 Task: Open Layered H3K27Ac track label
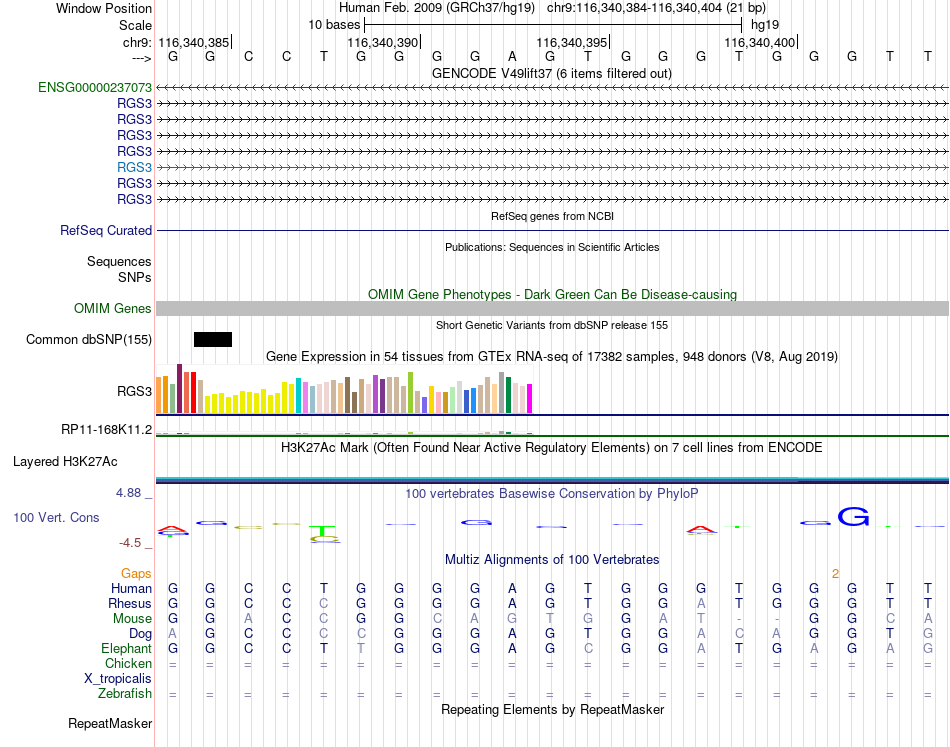pos(65,462)
